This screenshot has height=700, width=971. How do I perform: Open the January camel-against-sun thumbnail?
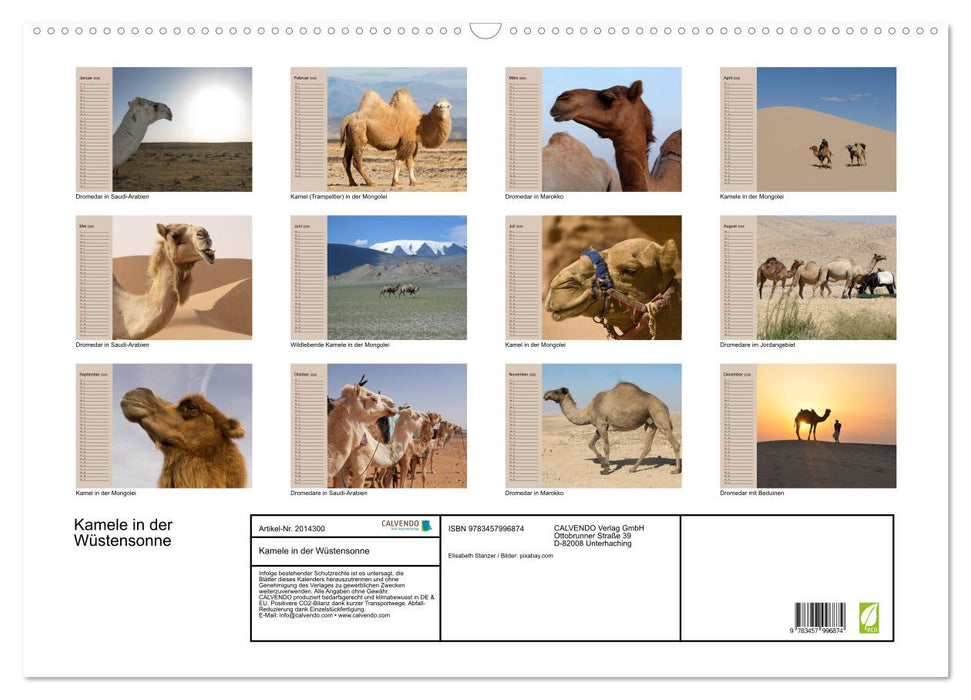[181, 129]
